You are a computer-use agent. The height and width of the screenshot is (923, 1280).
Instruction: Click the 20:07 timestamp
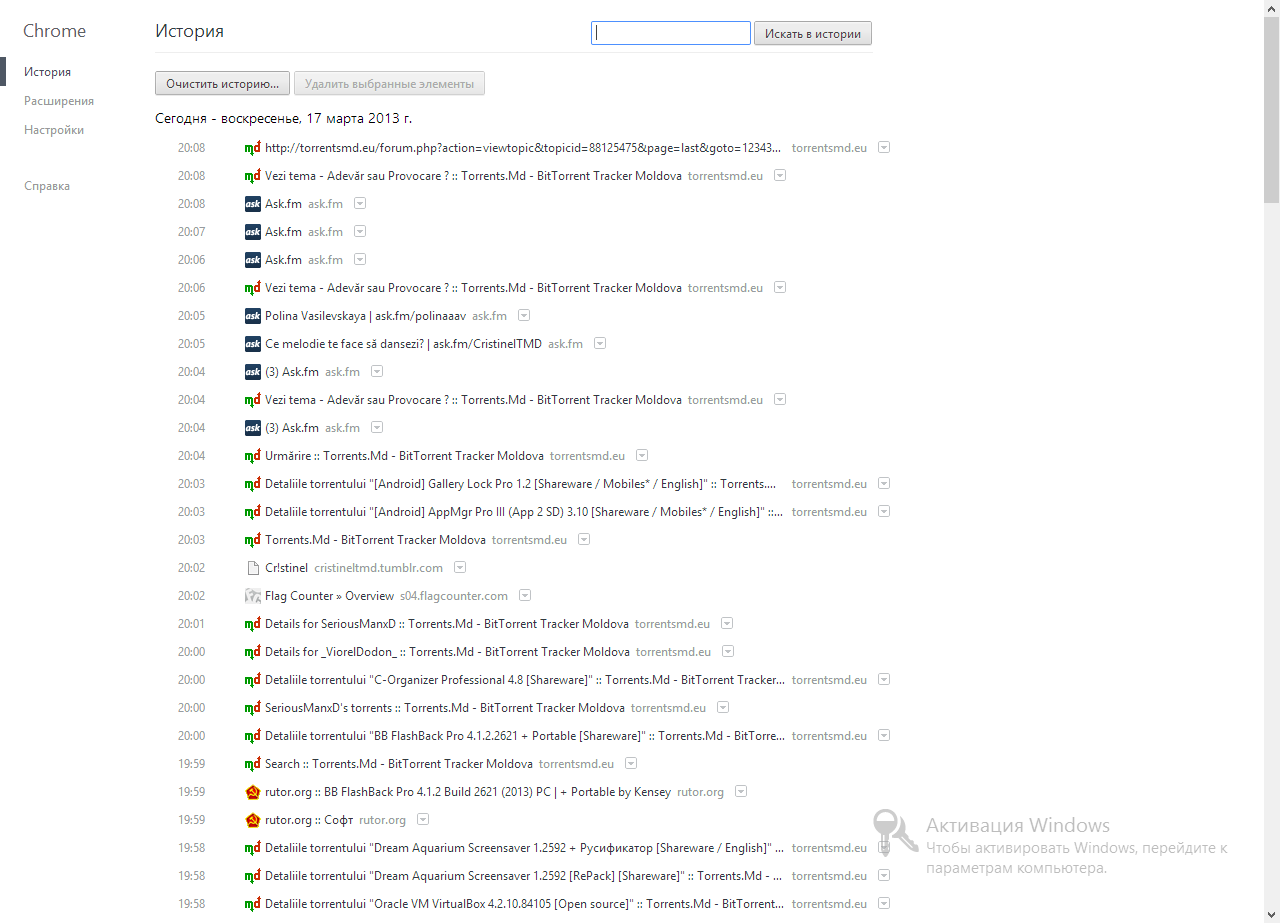pyautogui.click(x=191, y=232)
